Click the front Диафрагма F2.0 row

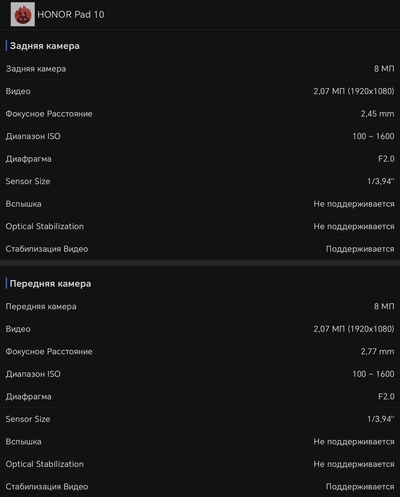tap(200, 396)
